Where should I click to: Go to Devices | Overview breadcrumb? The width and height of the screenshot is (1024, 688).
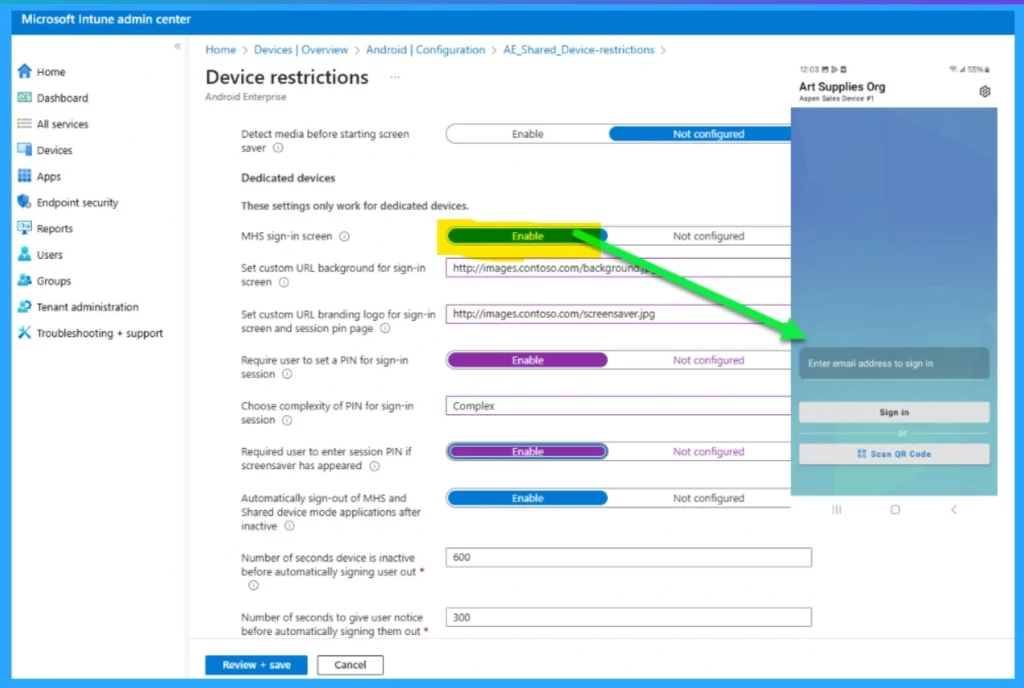tap(301, 50)
